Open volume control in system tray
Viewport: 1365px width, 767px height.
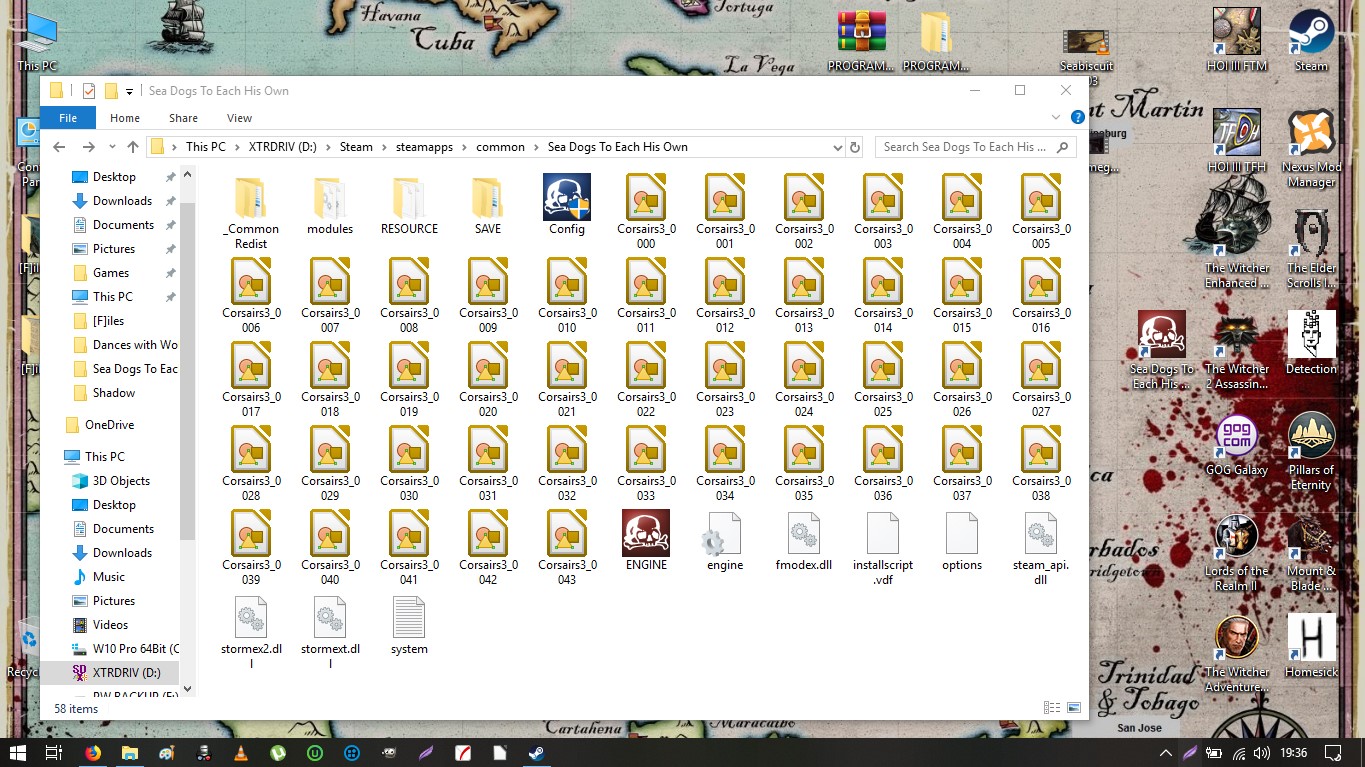point(1261,752)
